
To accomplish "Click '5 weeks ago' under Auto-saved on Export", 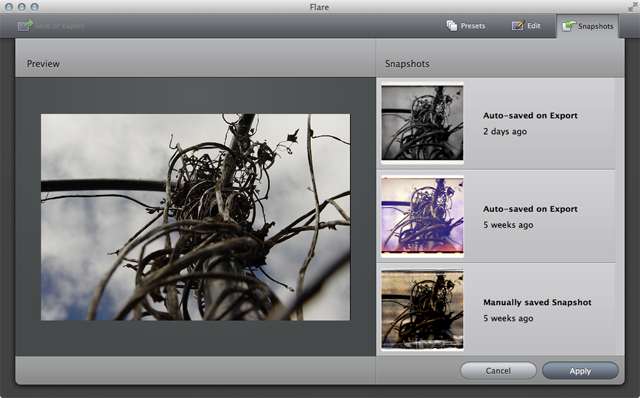I will click(x=508, y=225).
